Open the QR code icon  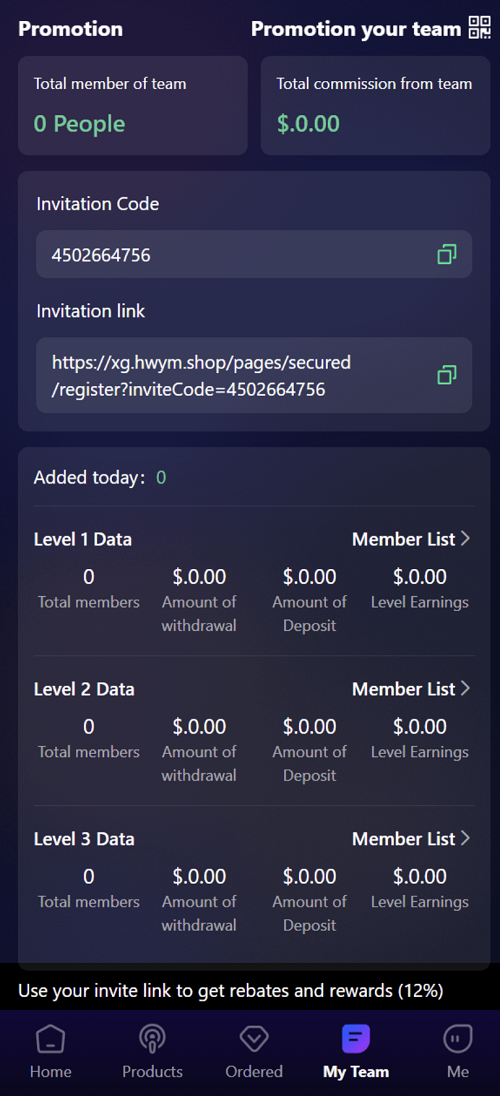[x=479, y=28]
